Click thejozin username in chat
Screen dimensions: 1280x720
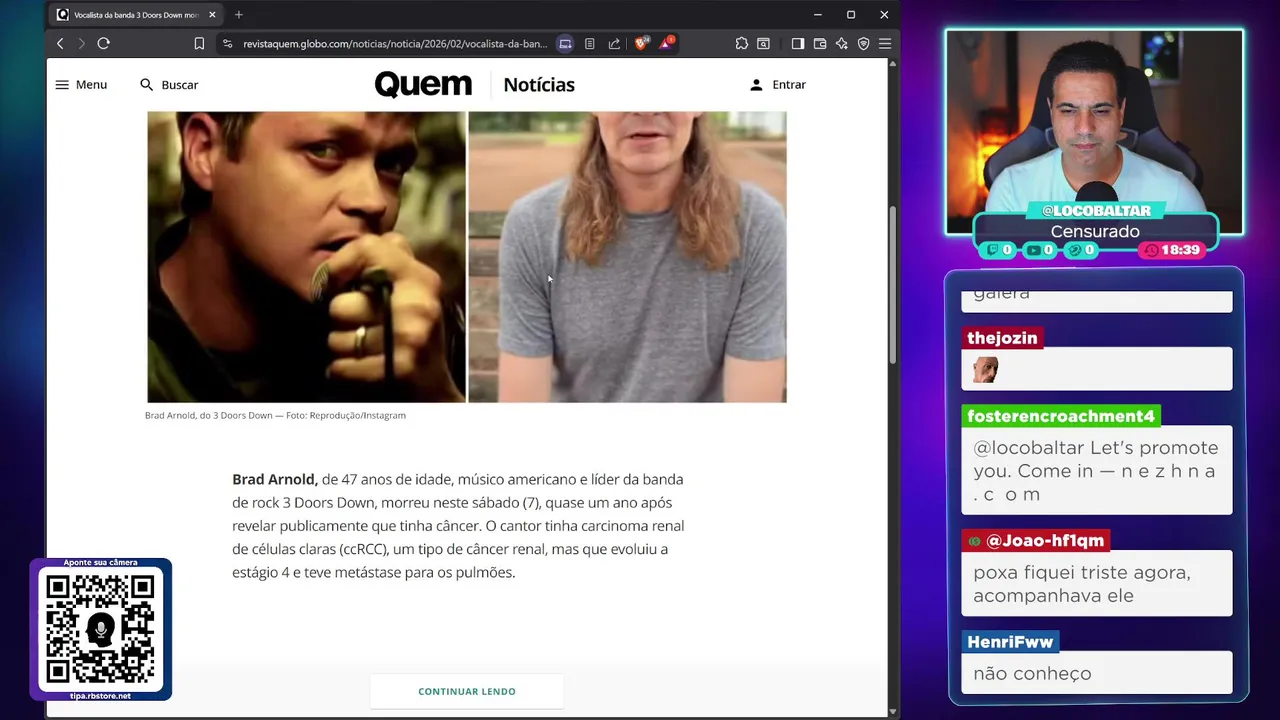[1002, 338]
